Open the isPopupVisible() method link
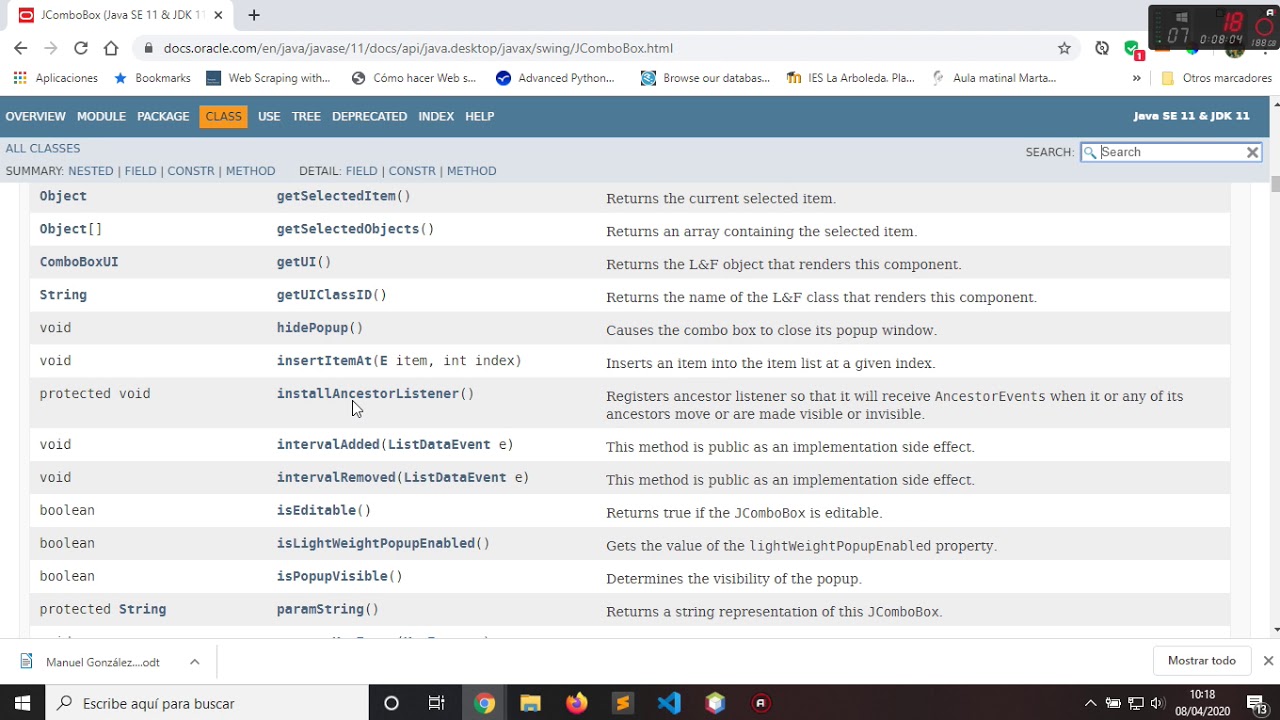1280x720 pixels. pos(339,576)
